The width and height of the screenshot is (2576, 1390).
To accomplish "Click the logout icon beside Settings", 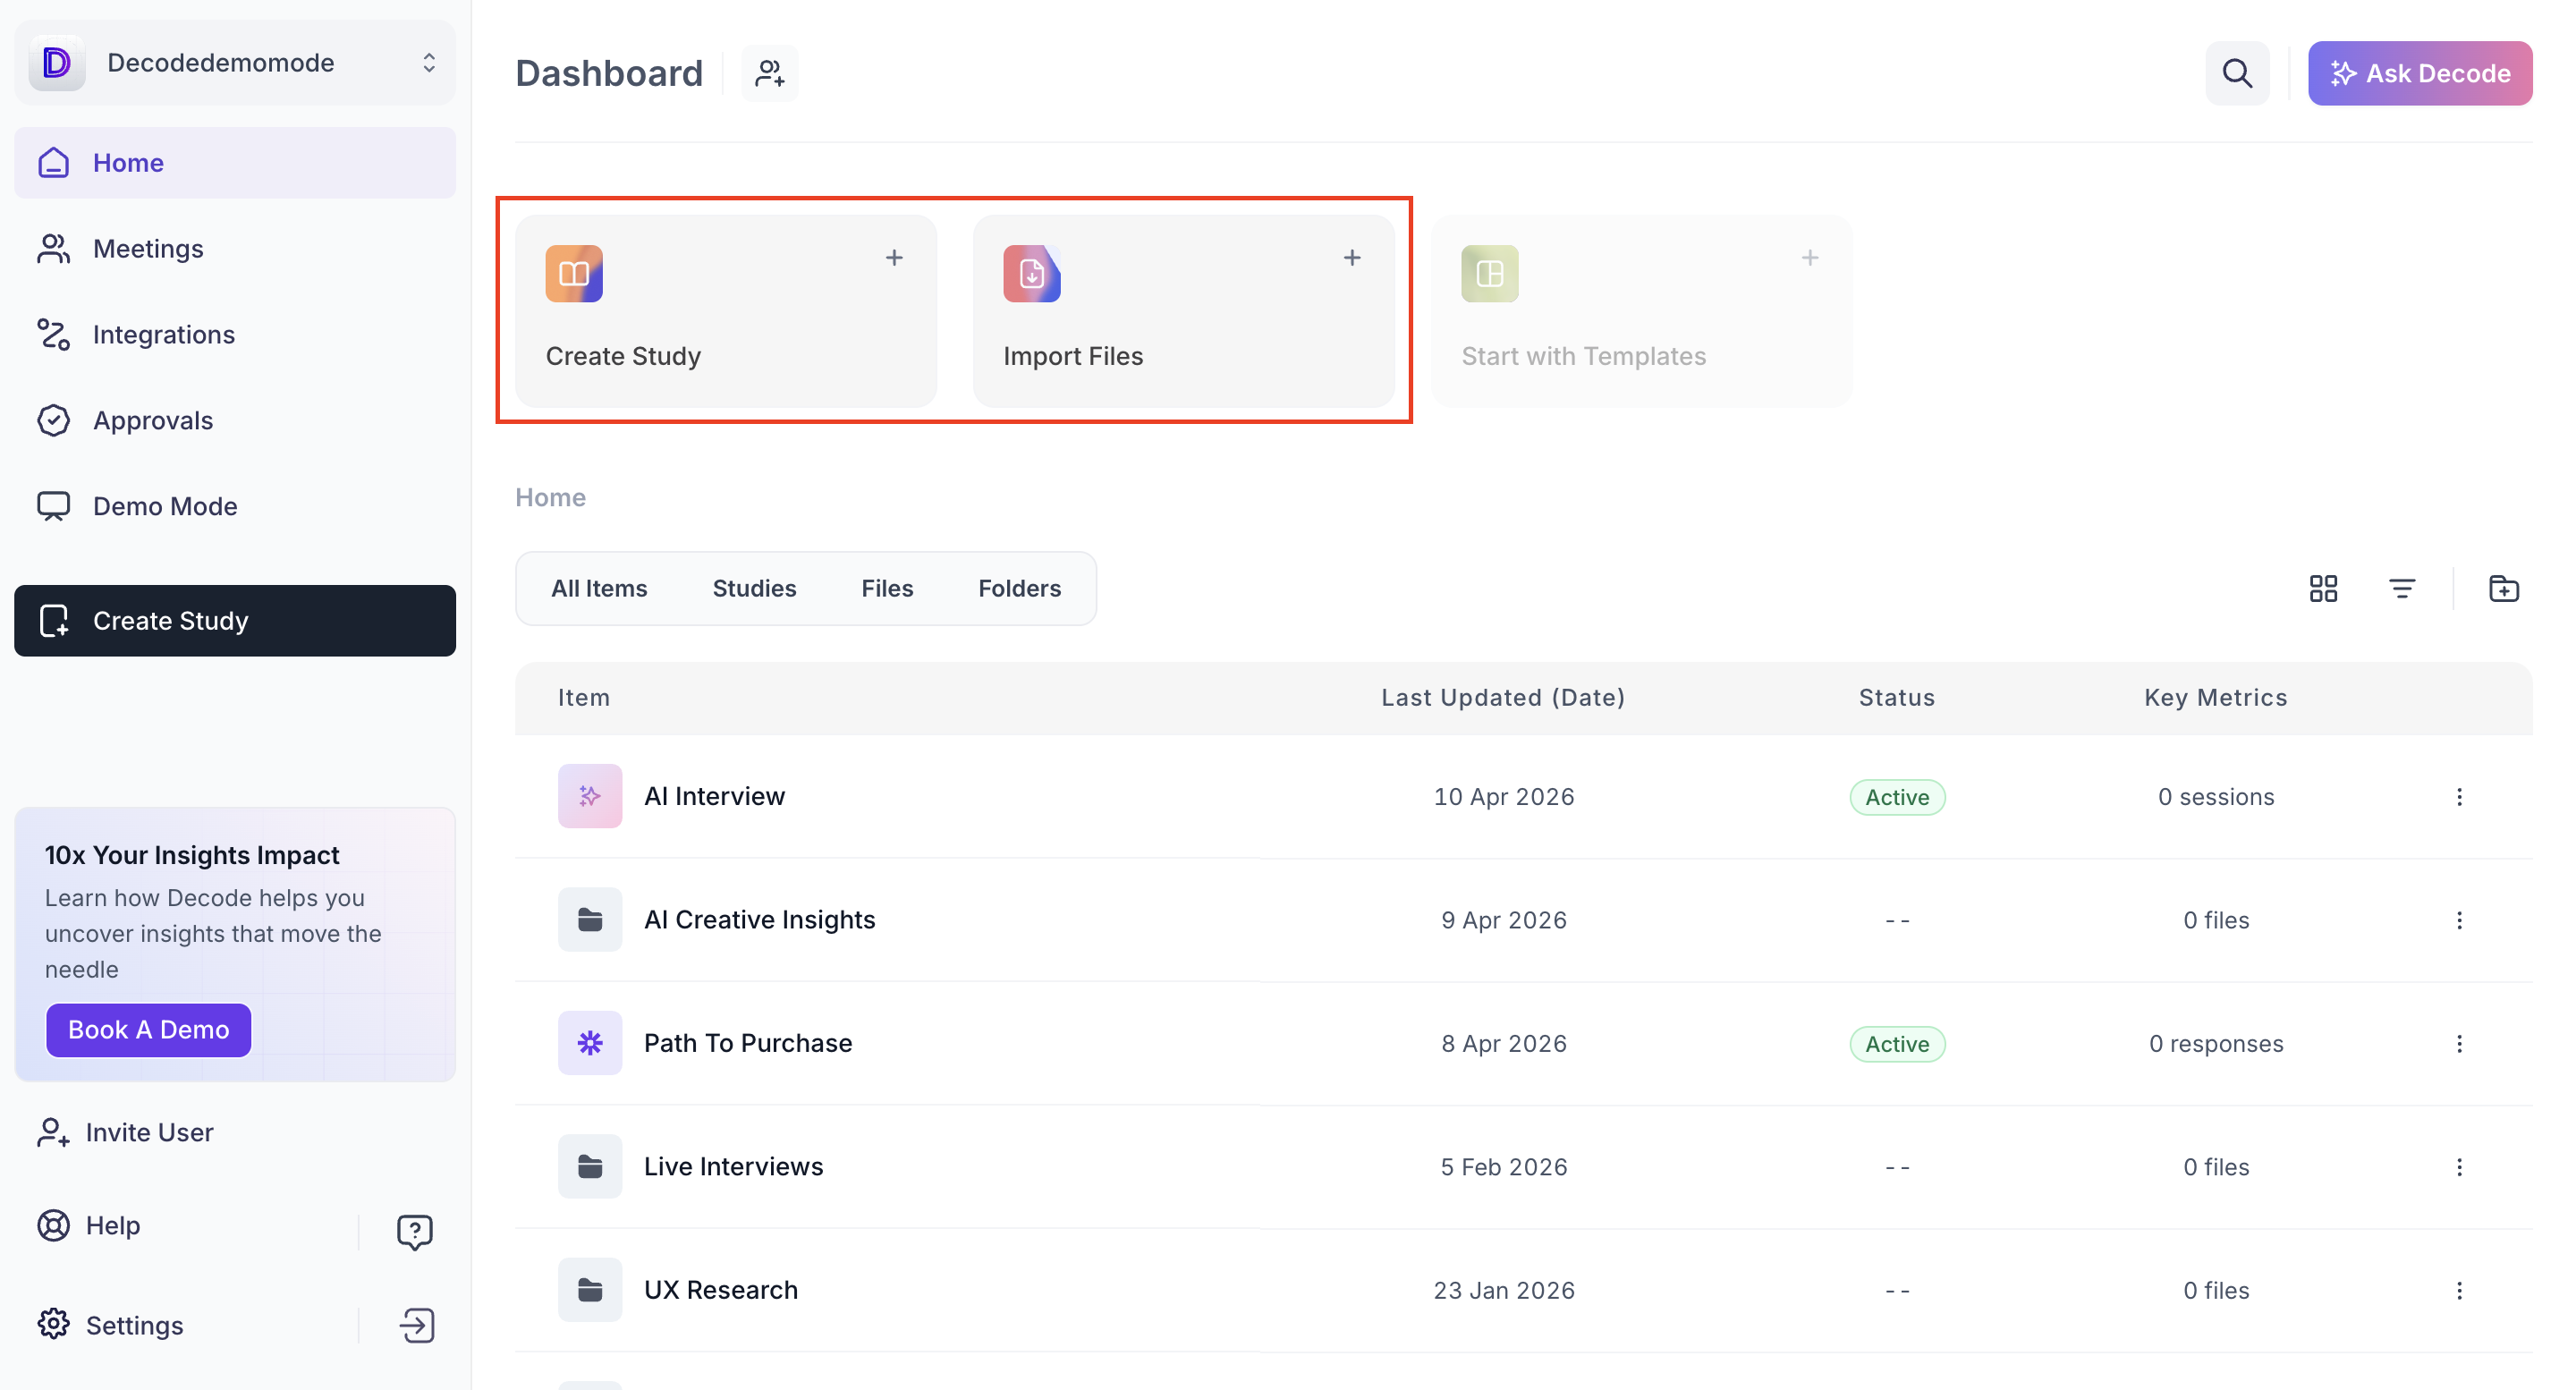I will click(416, 1325).
